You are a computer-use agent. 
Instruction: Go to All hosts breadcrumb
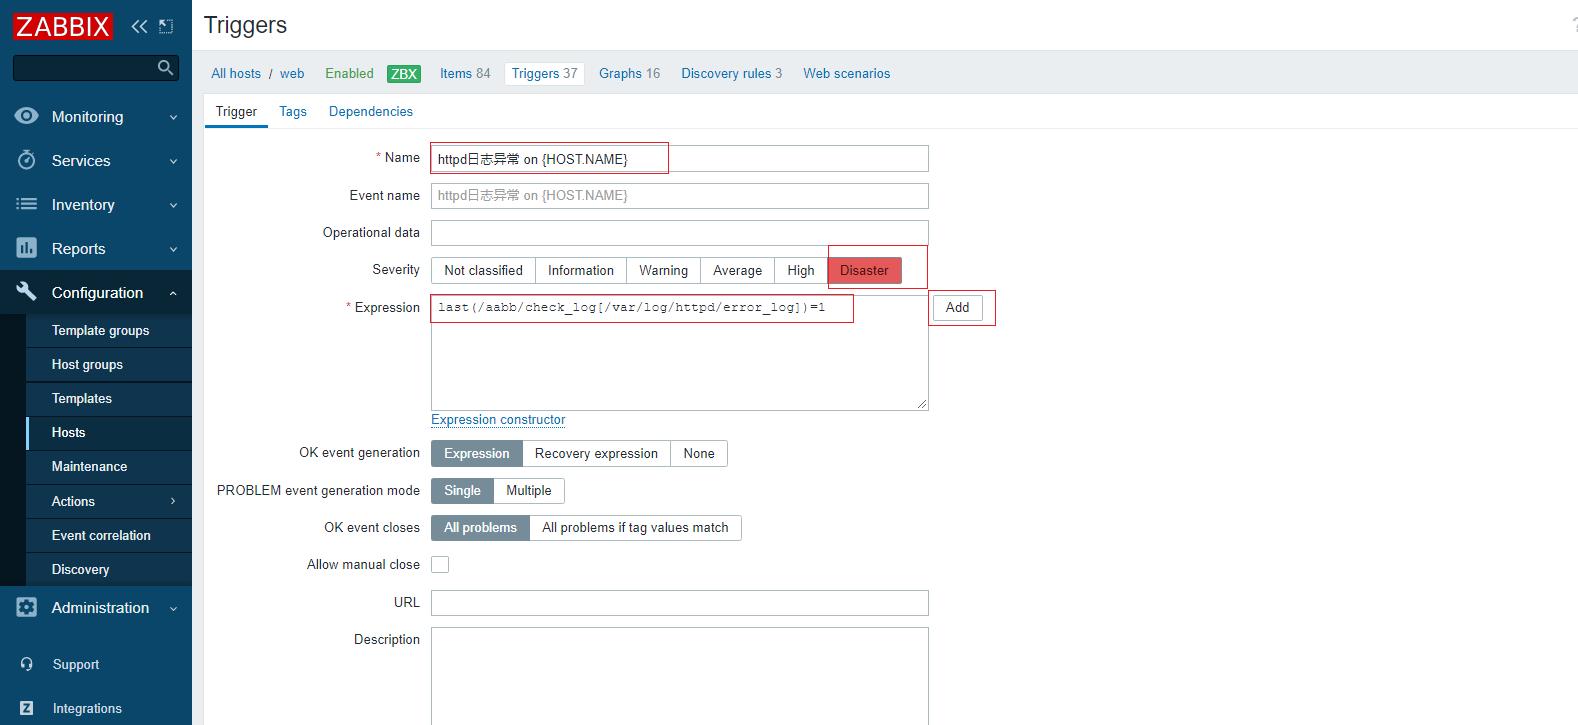pyautogui.click(x=236, y=74)
